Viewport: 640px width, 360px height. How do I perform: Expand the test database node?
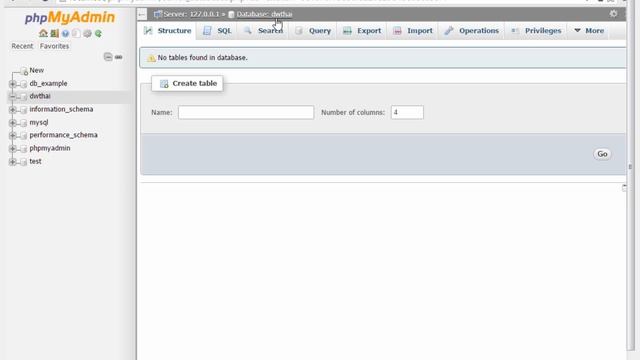(x=12, y=161)
